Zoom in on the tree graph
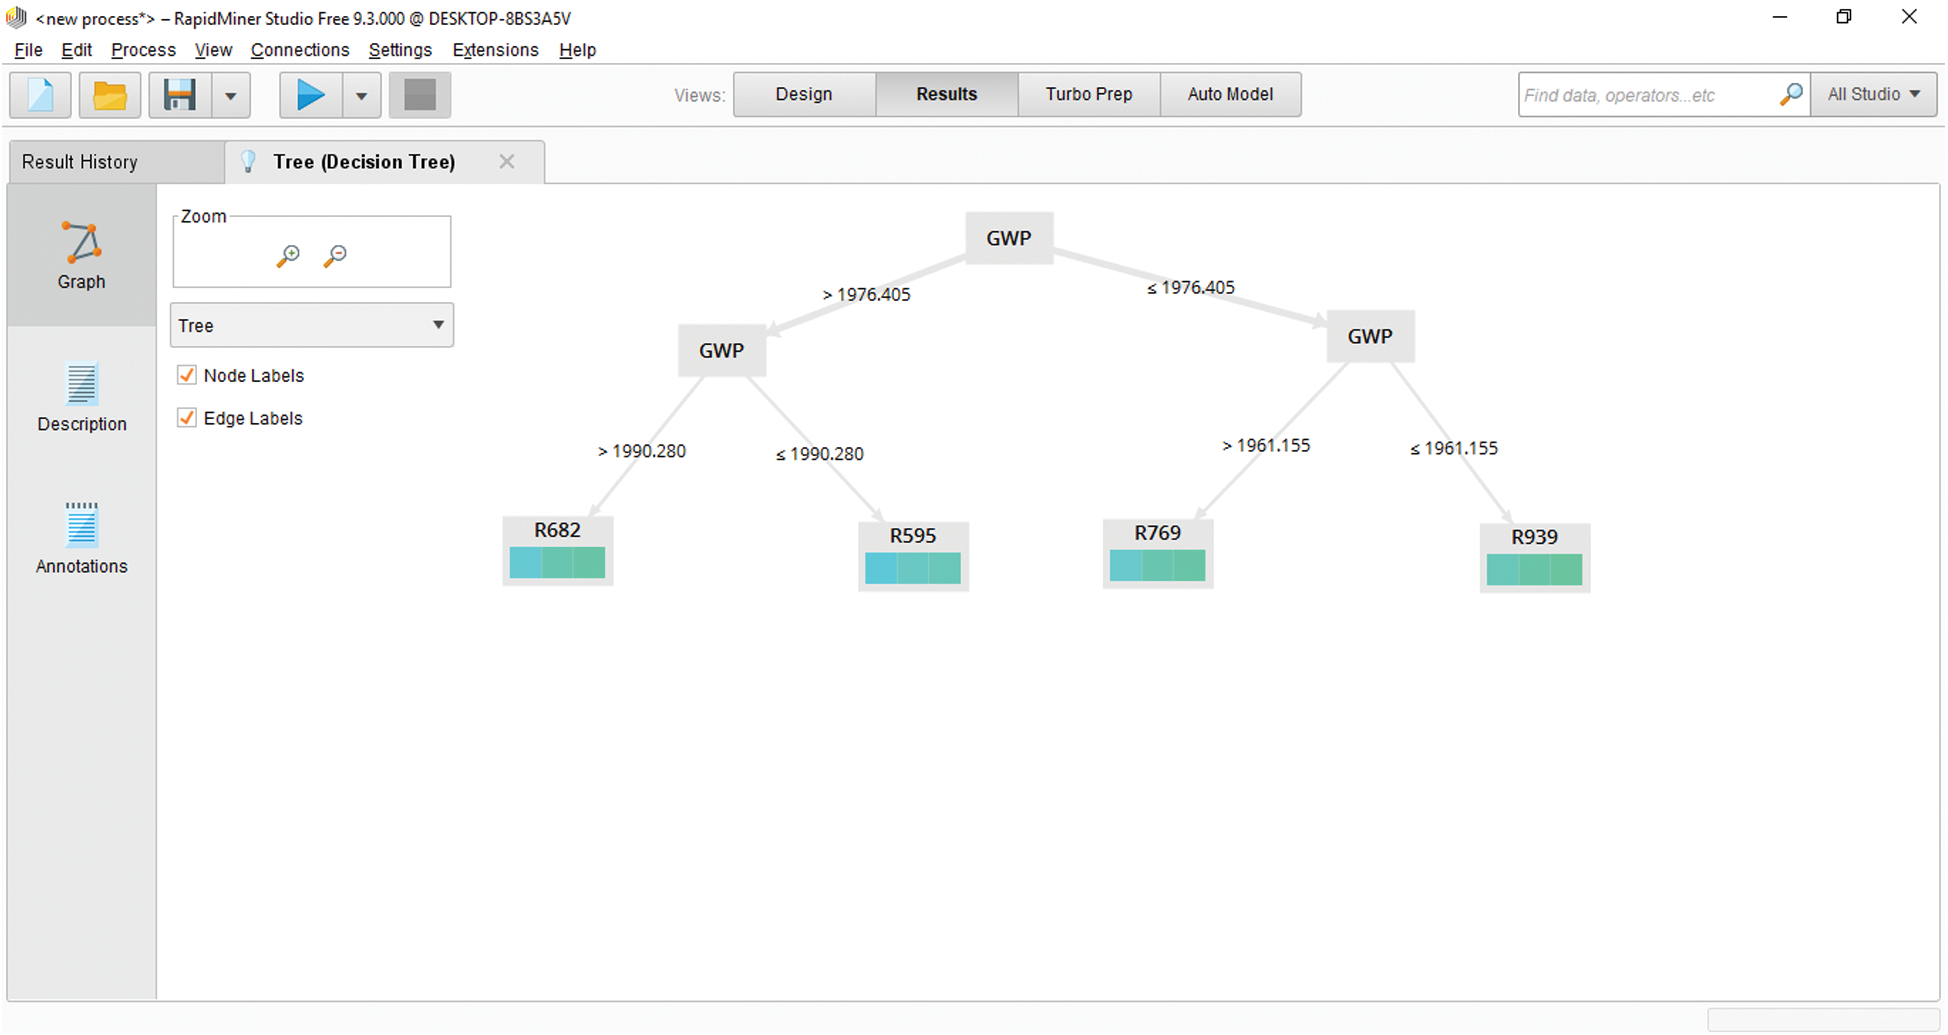The height and width of the screenshot is (1035, 1948). (x=288, y=256)
